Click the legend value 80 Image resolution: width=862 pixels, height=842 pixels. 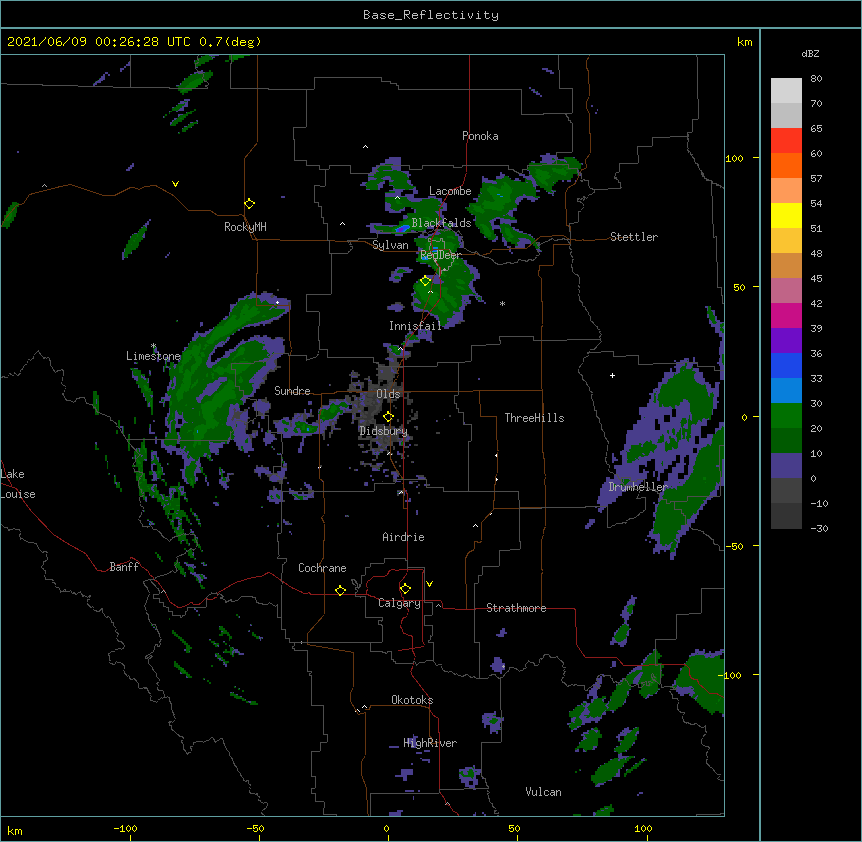(x=816, y=79)
